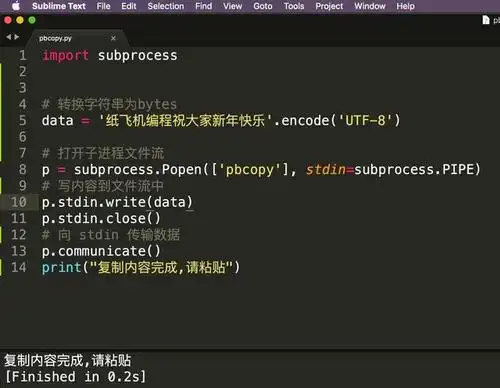Click the 'data' variable on line 5
This screenshot has width=500, height=388.
[58, 120]
